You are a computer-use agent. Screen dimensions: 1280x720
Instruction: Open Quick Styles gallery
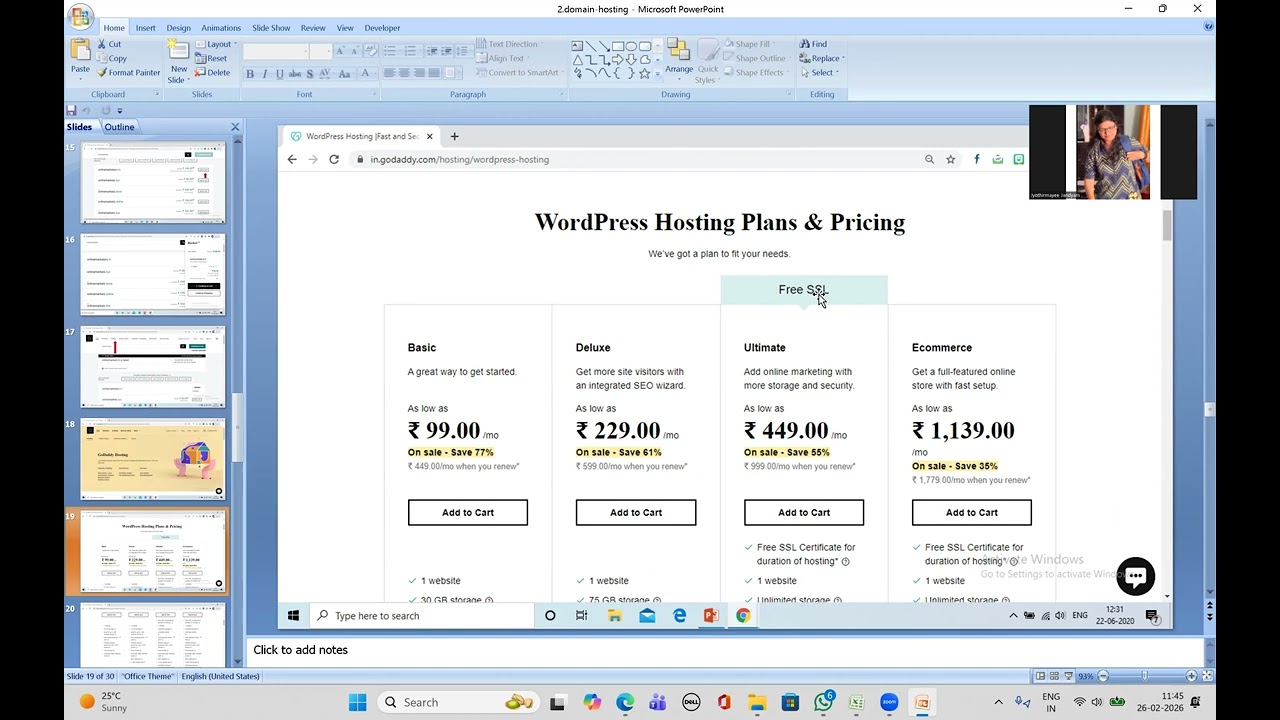(x=708, y=62)
